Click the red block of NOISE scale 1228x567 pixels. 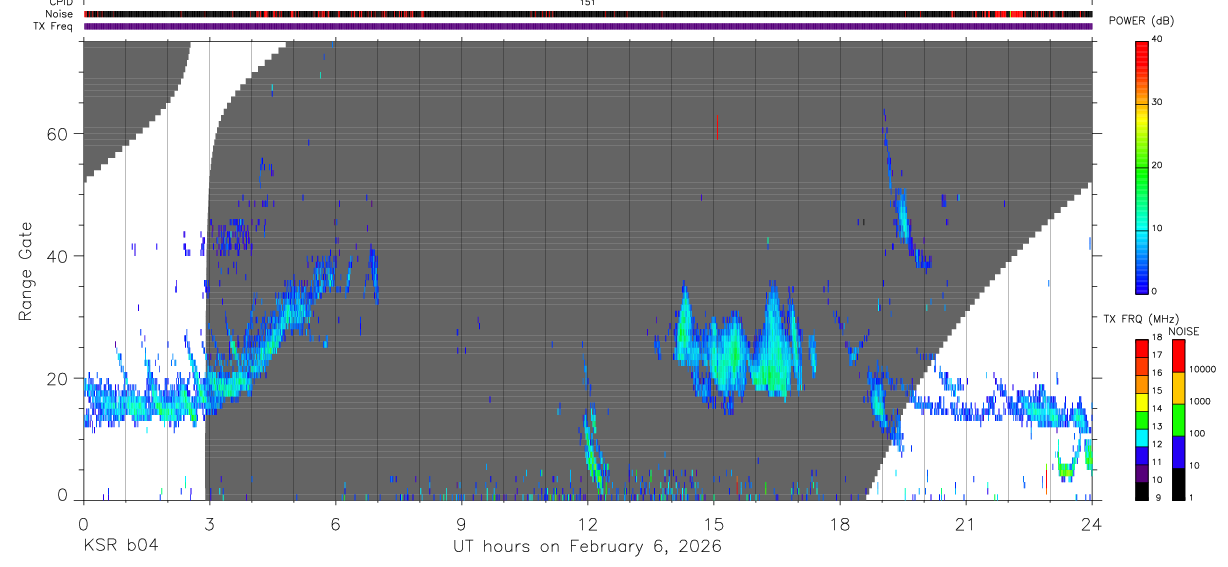tap(1178, 355)
